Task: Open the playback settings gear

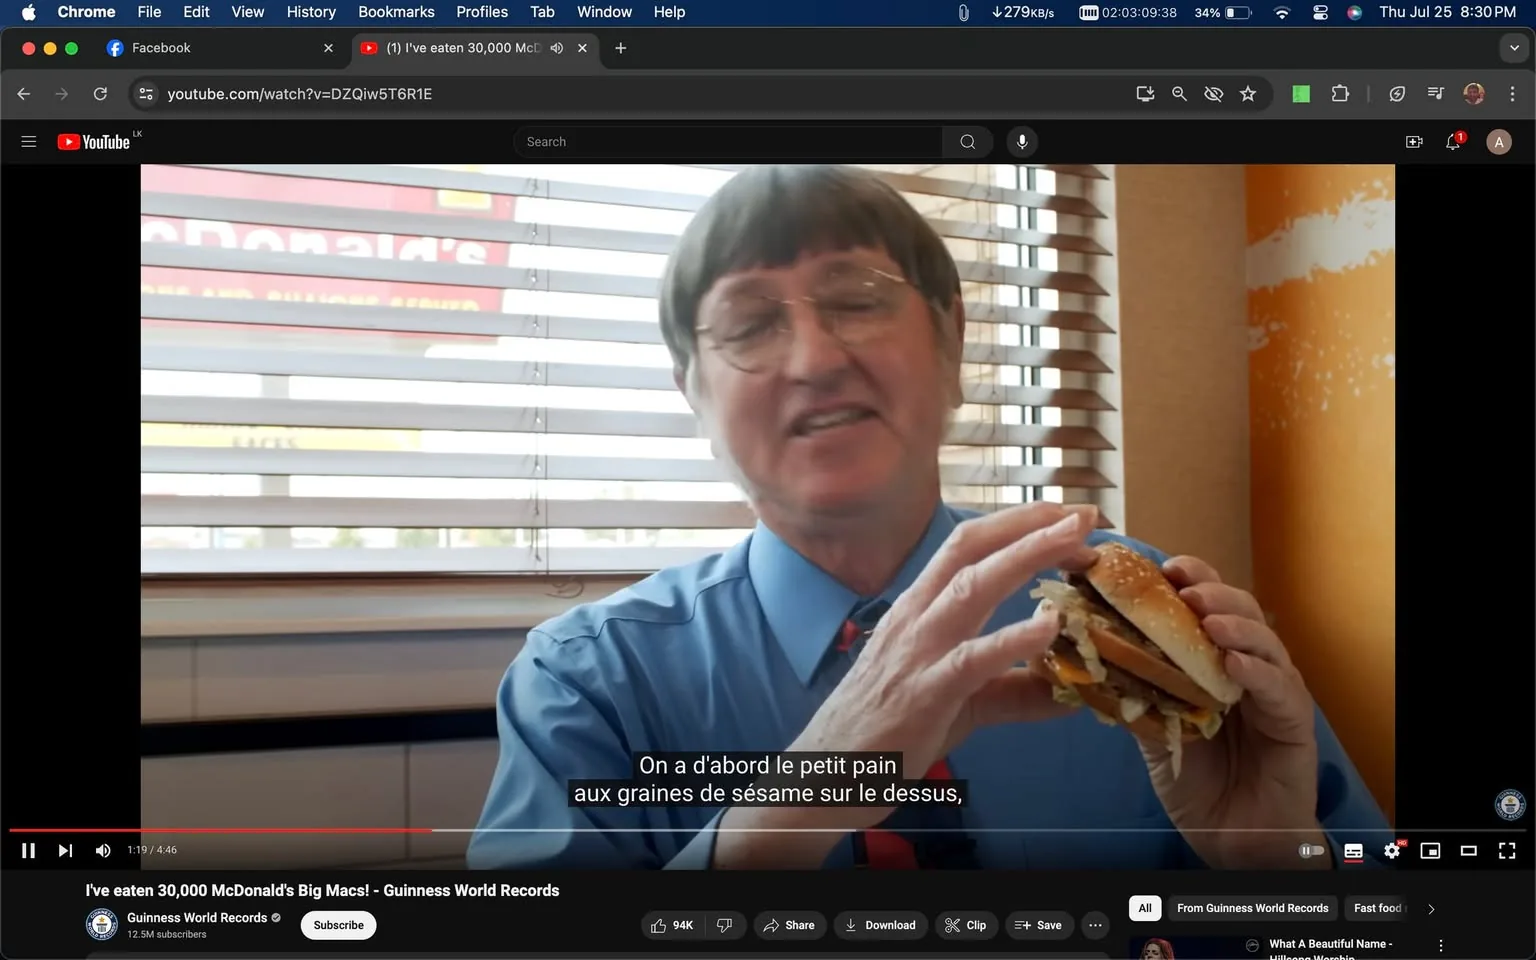Action: (x=1391, y=850)
